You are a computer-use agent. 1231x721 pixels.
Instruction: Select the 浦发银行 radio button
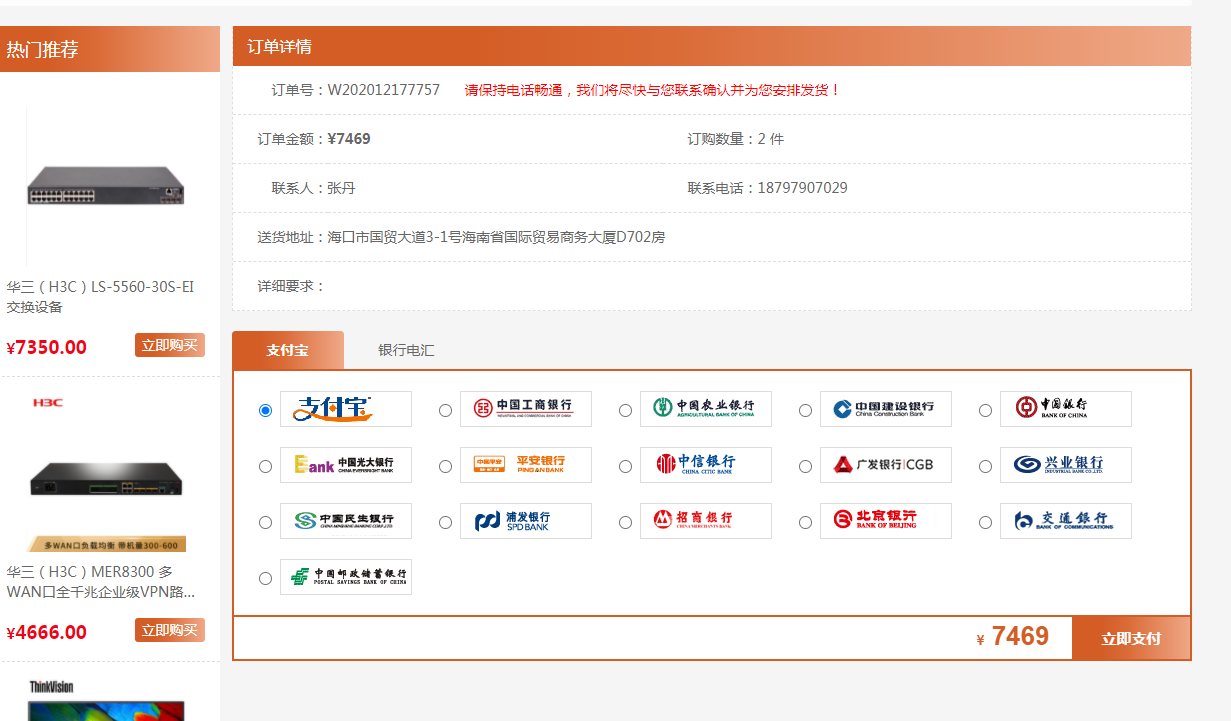[445, 522]
